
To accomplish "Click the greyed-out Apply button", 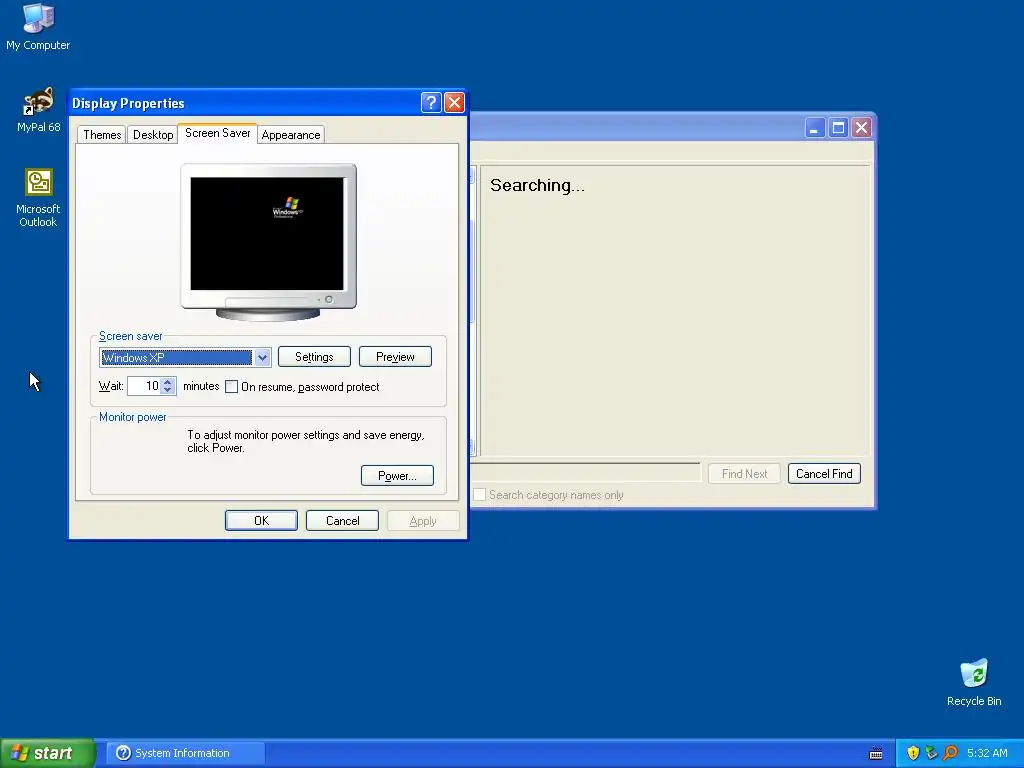I will point(423,520).
